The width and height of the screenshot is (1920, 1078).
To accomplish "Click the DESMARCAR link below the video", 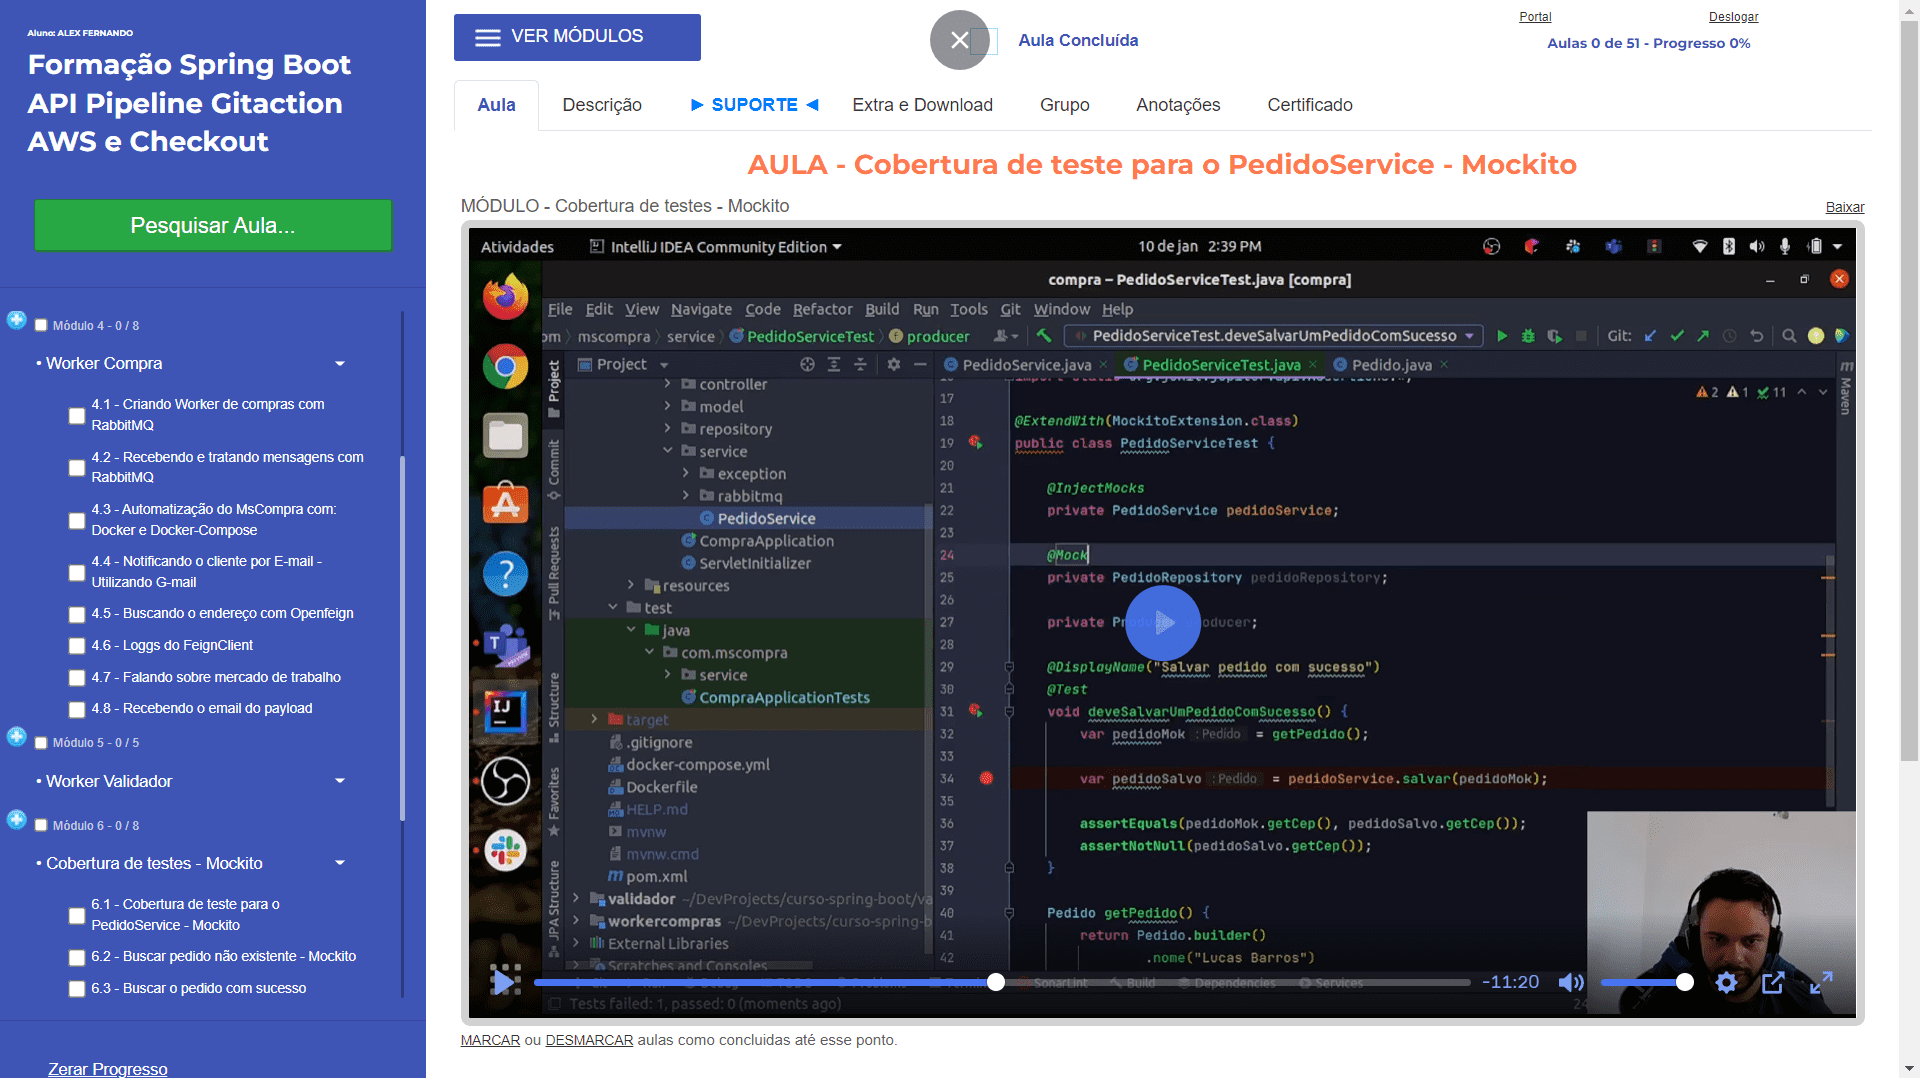I will (589, 1040).
